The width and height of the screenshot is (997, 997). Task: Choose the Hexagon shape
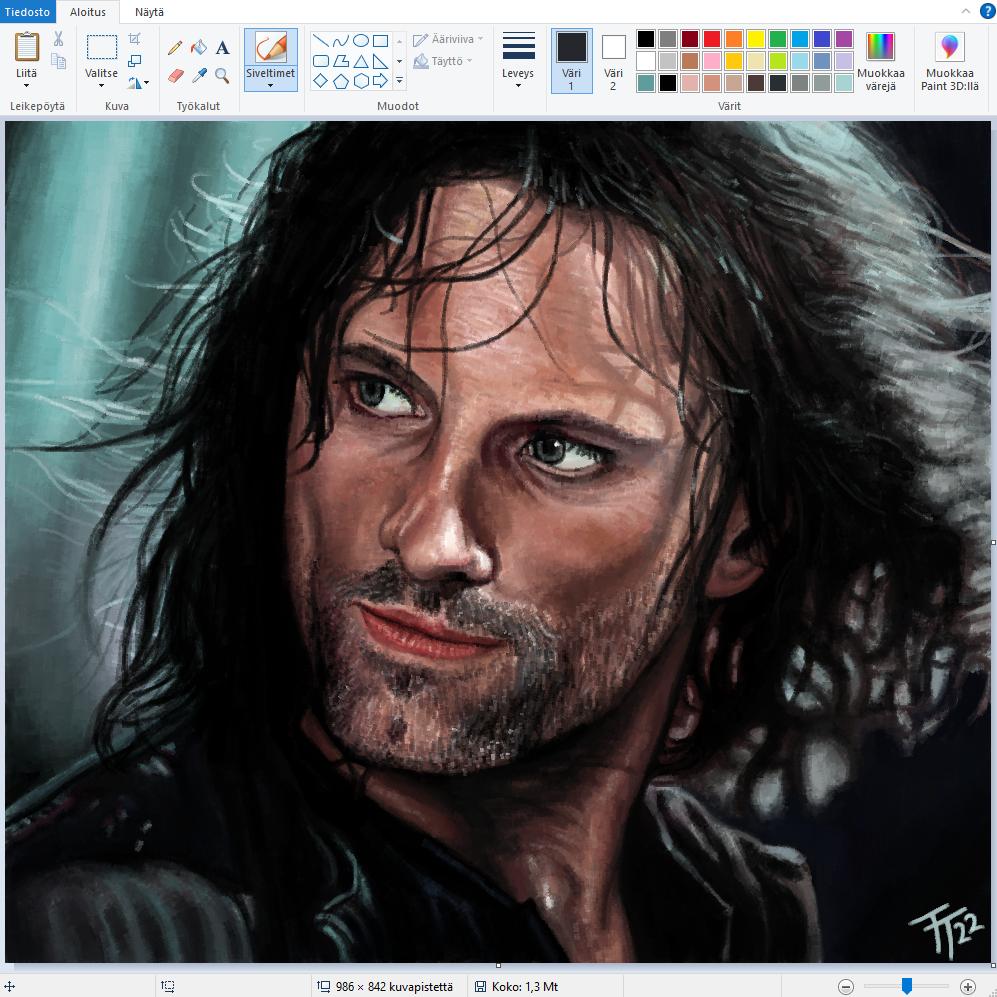[361, 81]
